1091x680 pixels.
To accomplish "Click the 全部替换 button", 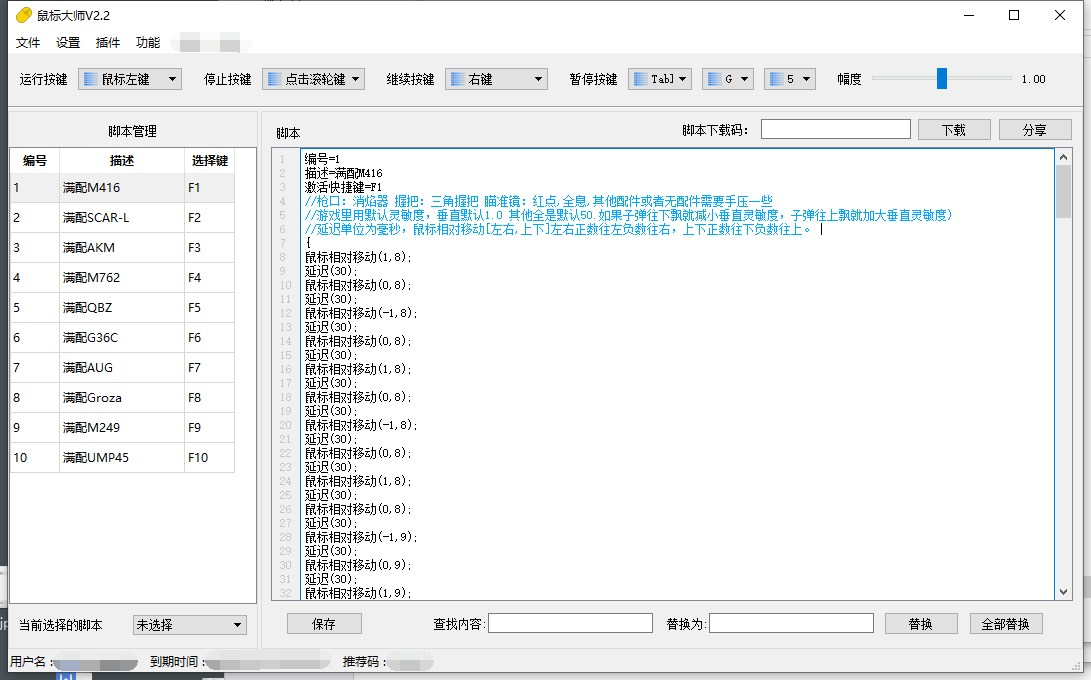I will click(x=1006, y=624).
